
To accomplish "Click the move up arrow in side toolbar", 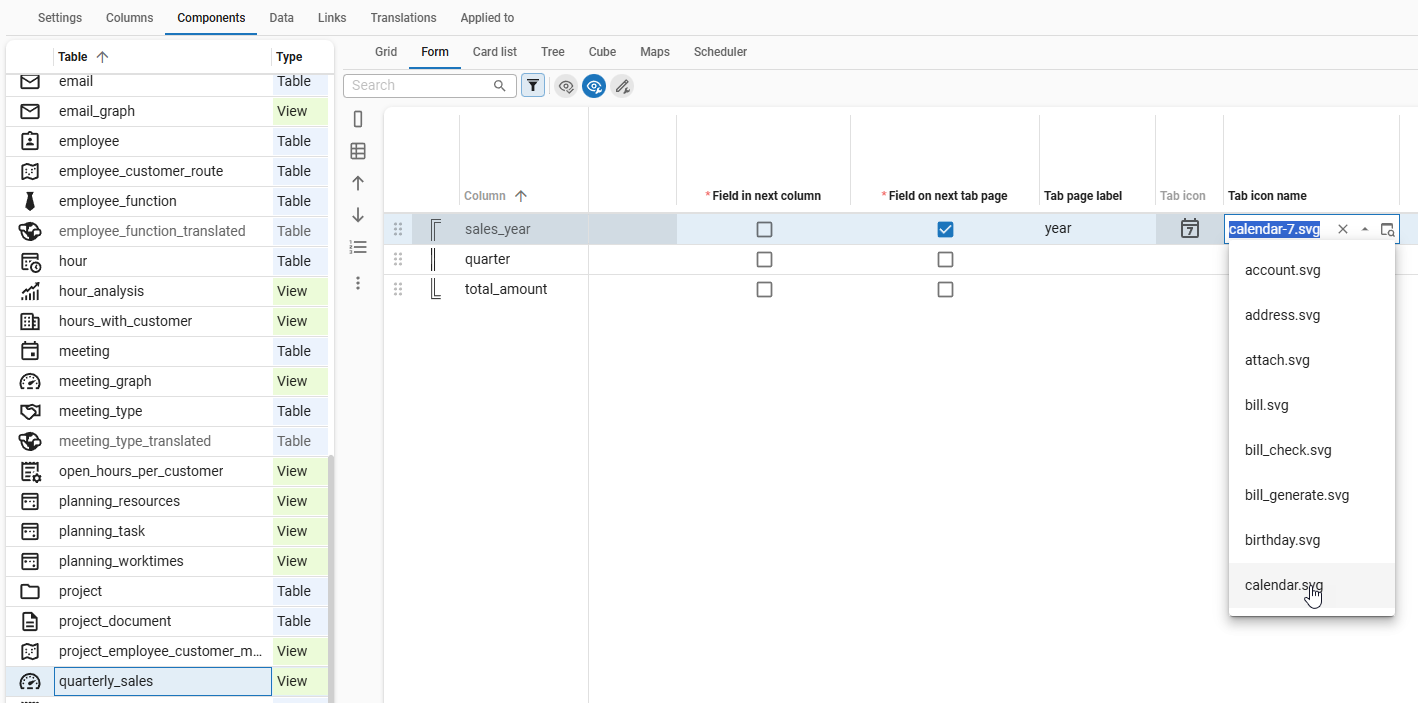I will (x=358, y=183).
